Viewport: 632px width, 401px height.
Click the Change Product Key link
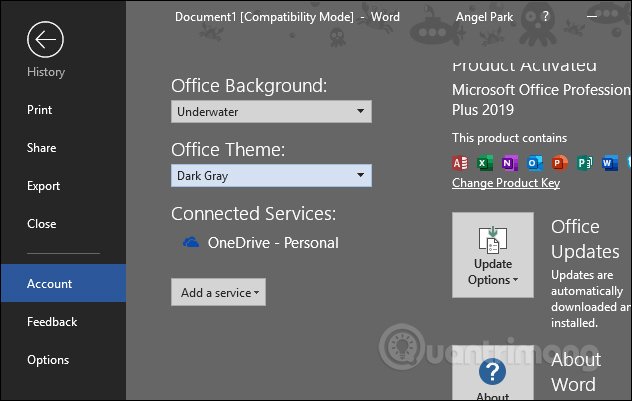(506, 183)
